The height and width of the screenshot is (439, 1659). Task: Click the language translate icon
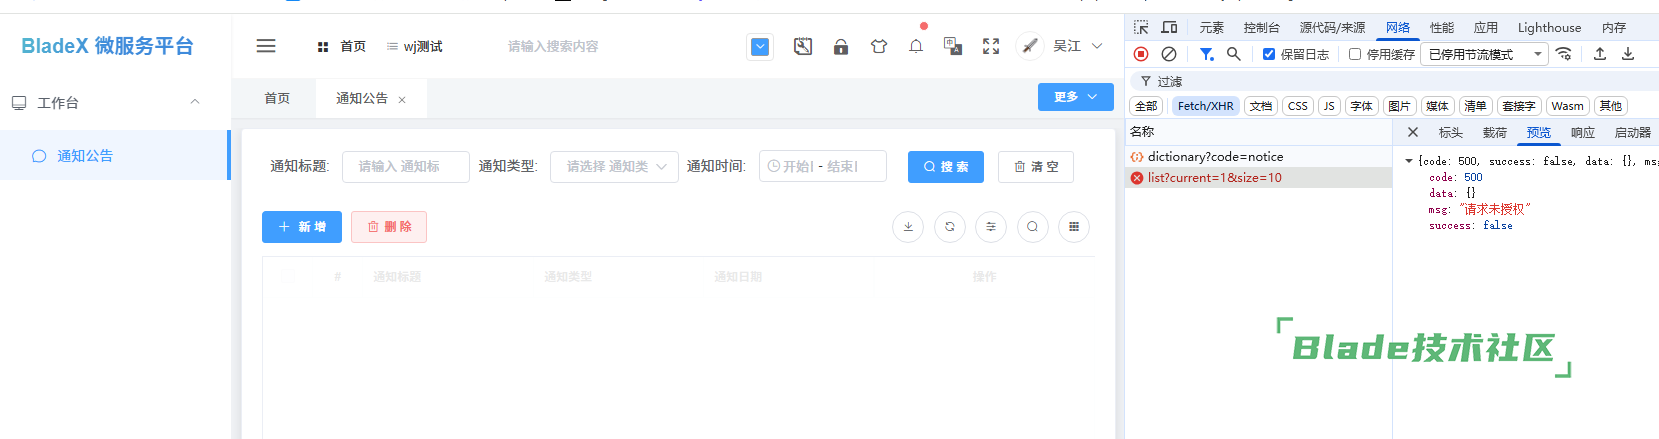953,46
